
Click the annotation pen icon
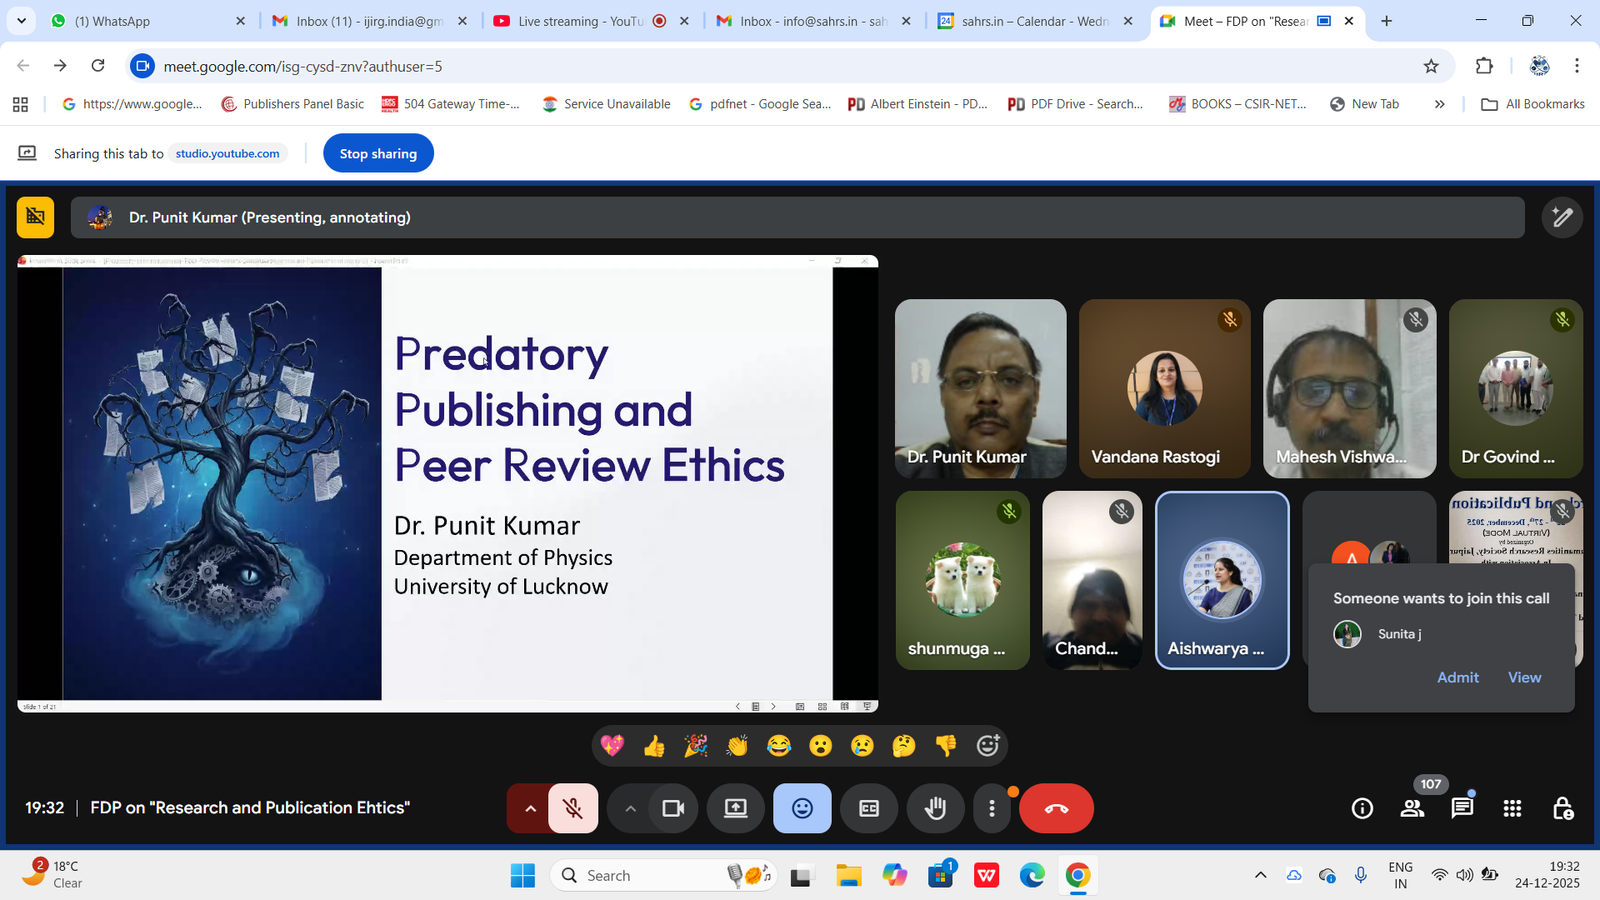click(x=1562, y=217)
